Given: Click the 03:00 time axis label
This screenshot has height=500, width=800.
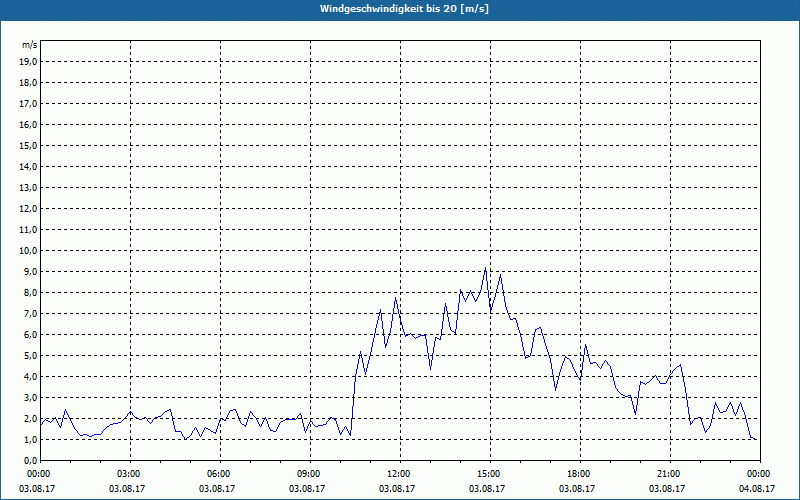Looking at the screenshot, I should click(x=131, y=474).
